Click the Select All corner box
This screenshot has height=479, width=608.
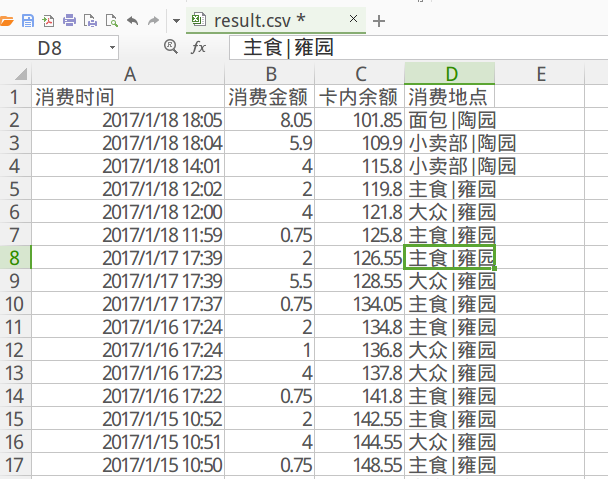click(15, 73)
